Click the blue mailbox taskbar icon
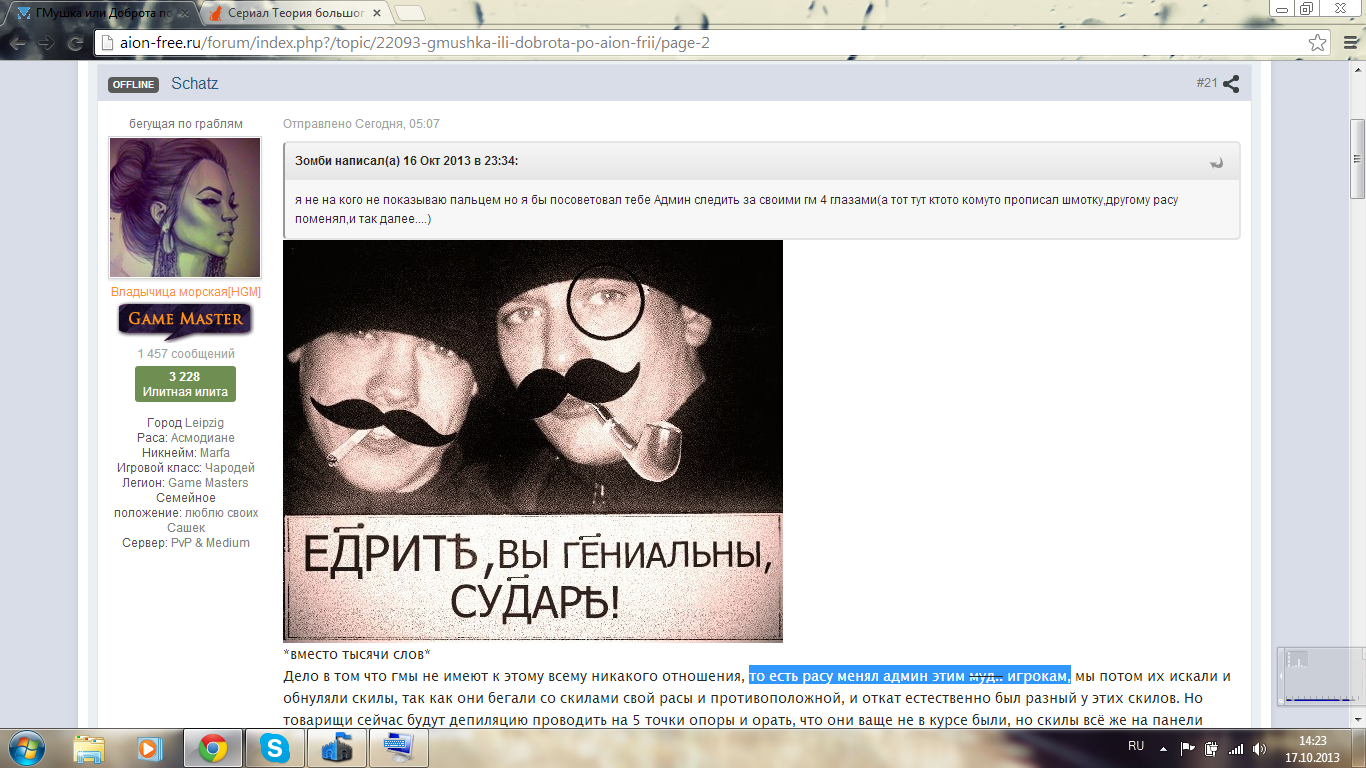Viewport: 1366px width, 768px height. (x=335, y=748)
